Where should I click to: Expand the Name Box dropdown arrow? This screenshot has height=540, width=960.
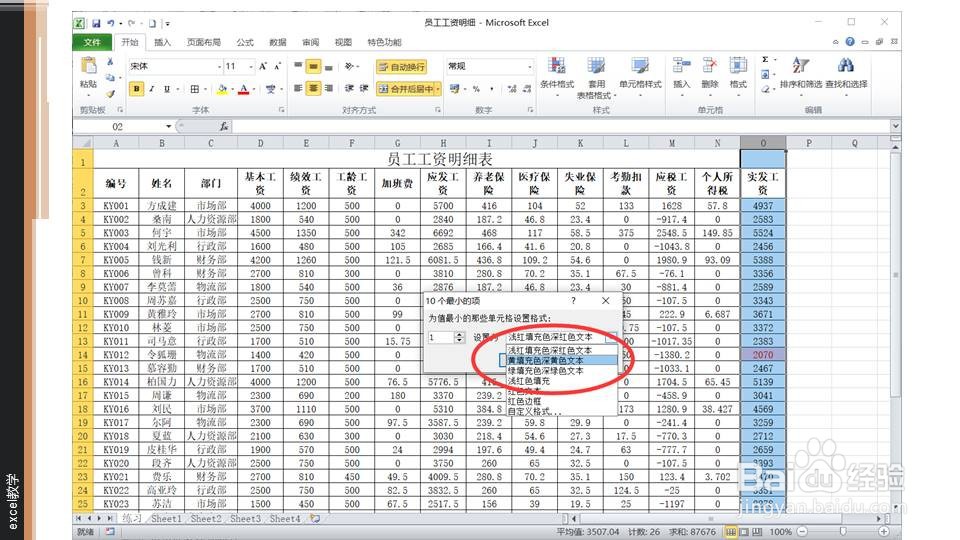pyautogui.click(x=168, y=126)
